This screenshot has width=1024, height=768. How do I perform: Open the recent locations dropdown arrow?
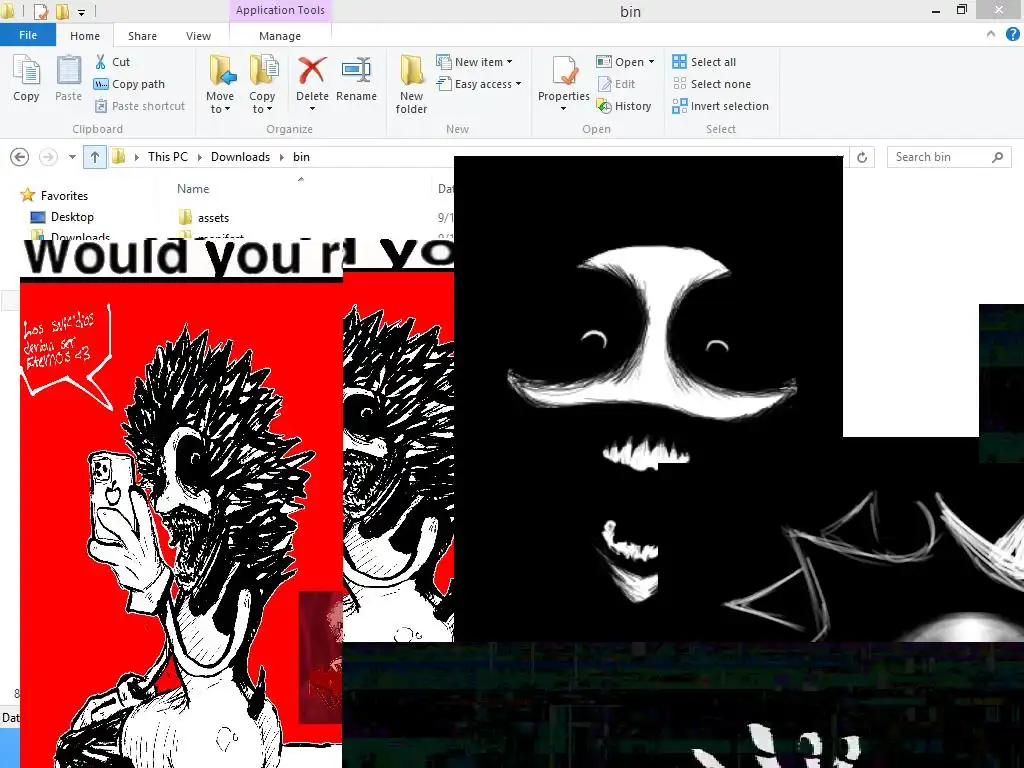coord(72,157)
